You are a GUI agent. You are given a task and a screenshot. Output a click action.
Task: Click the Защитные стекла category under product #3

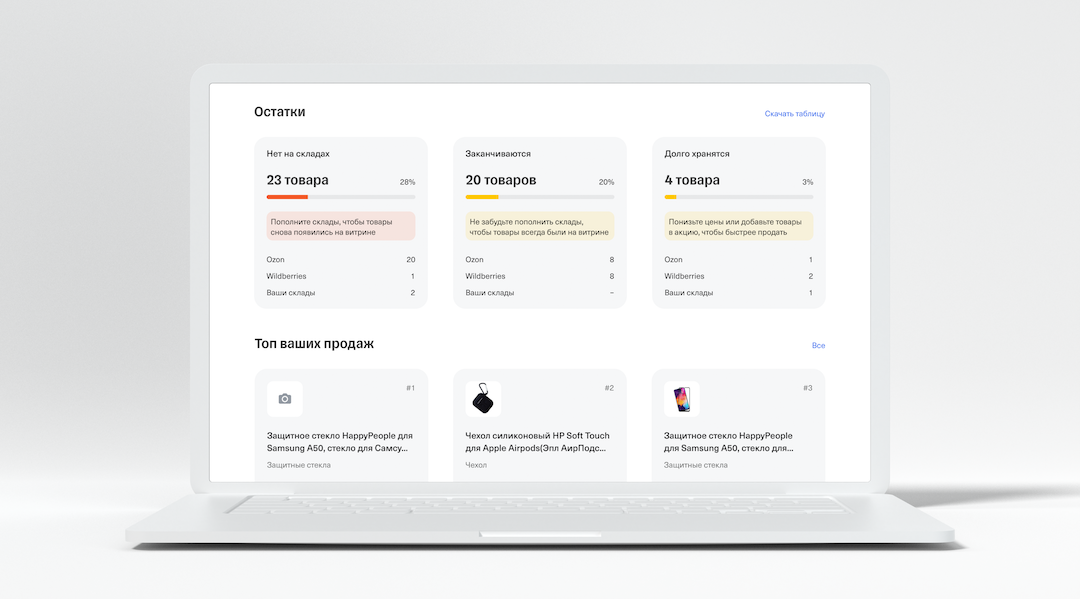696,465
